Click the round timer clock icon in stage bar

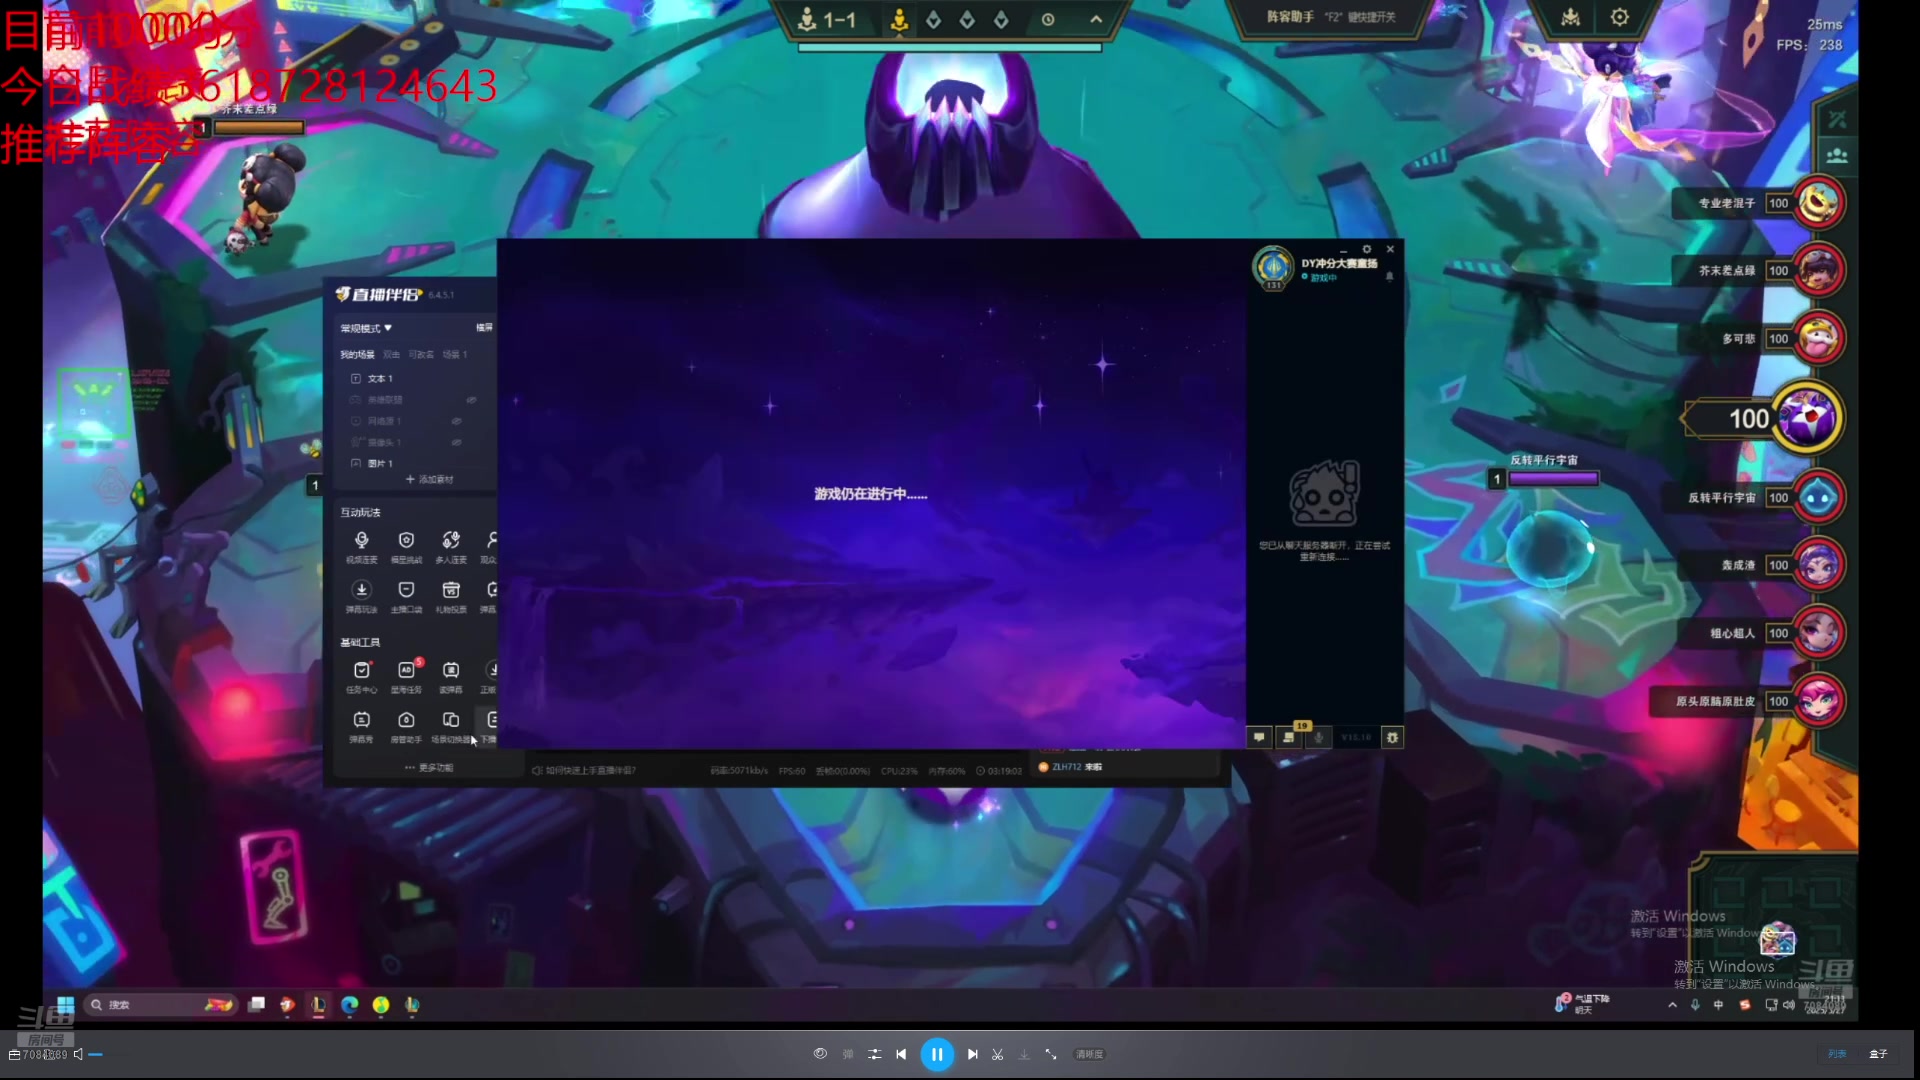pos(1048,20)
